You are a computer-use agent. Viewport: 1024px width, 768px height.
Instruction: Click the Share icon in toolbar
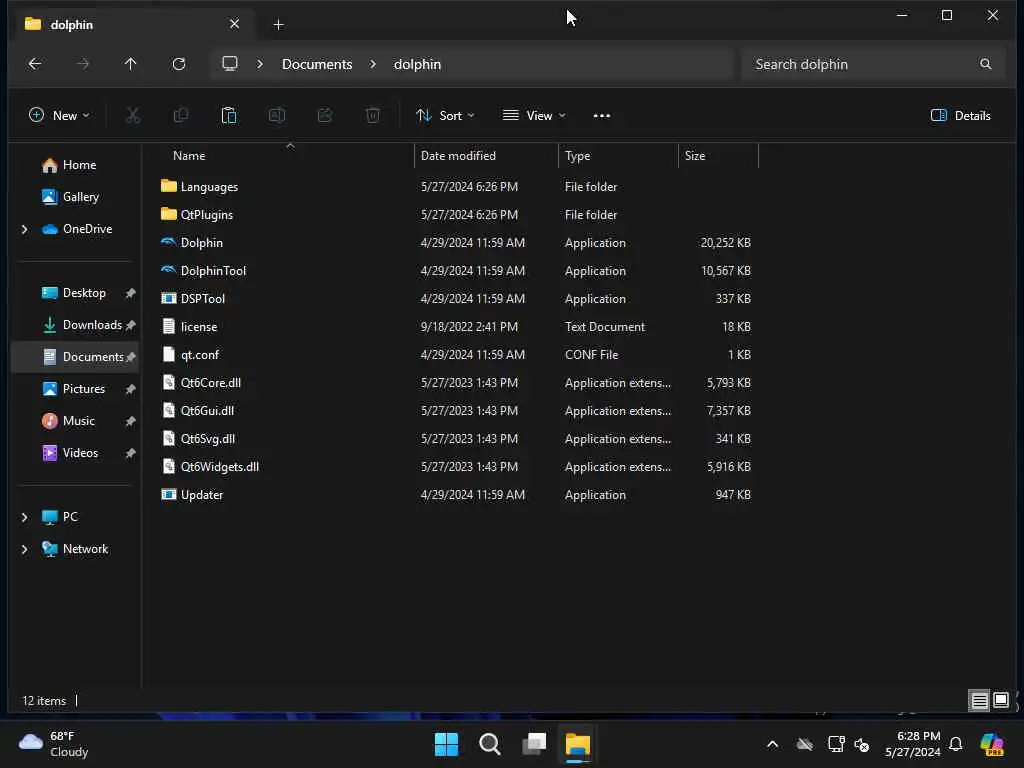click(325, 116)
